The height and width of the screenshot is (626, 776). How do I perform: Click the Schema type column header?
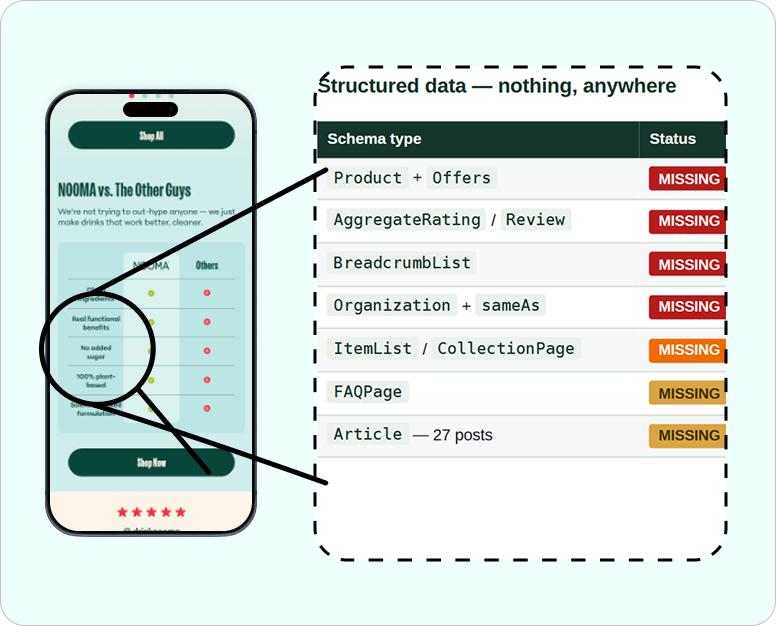click(x=374, y=139)
